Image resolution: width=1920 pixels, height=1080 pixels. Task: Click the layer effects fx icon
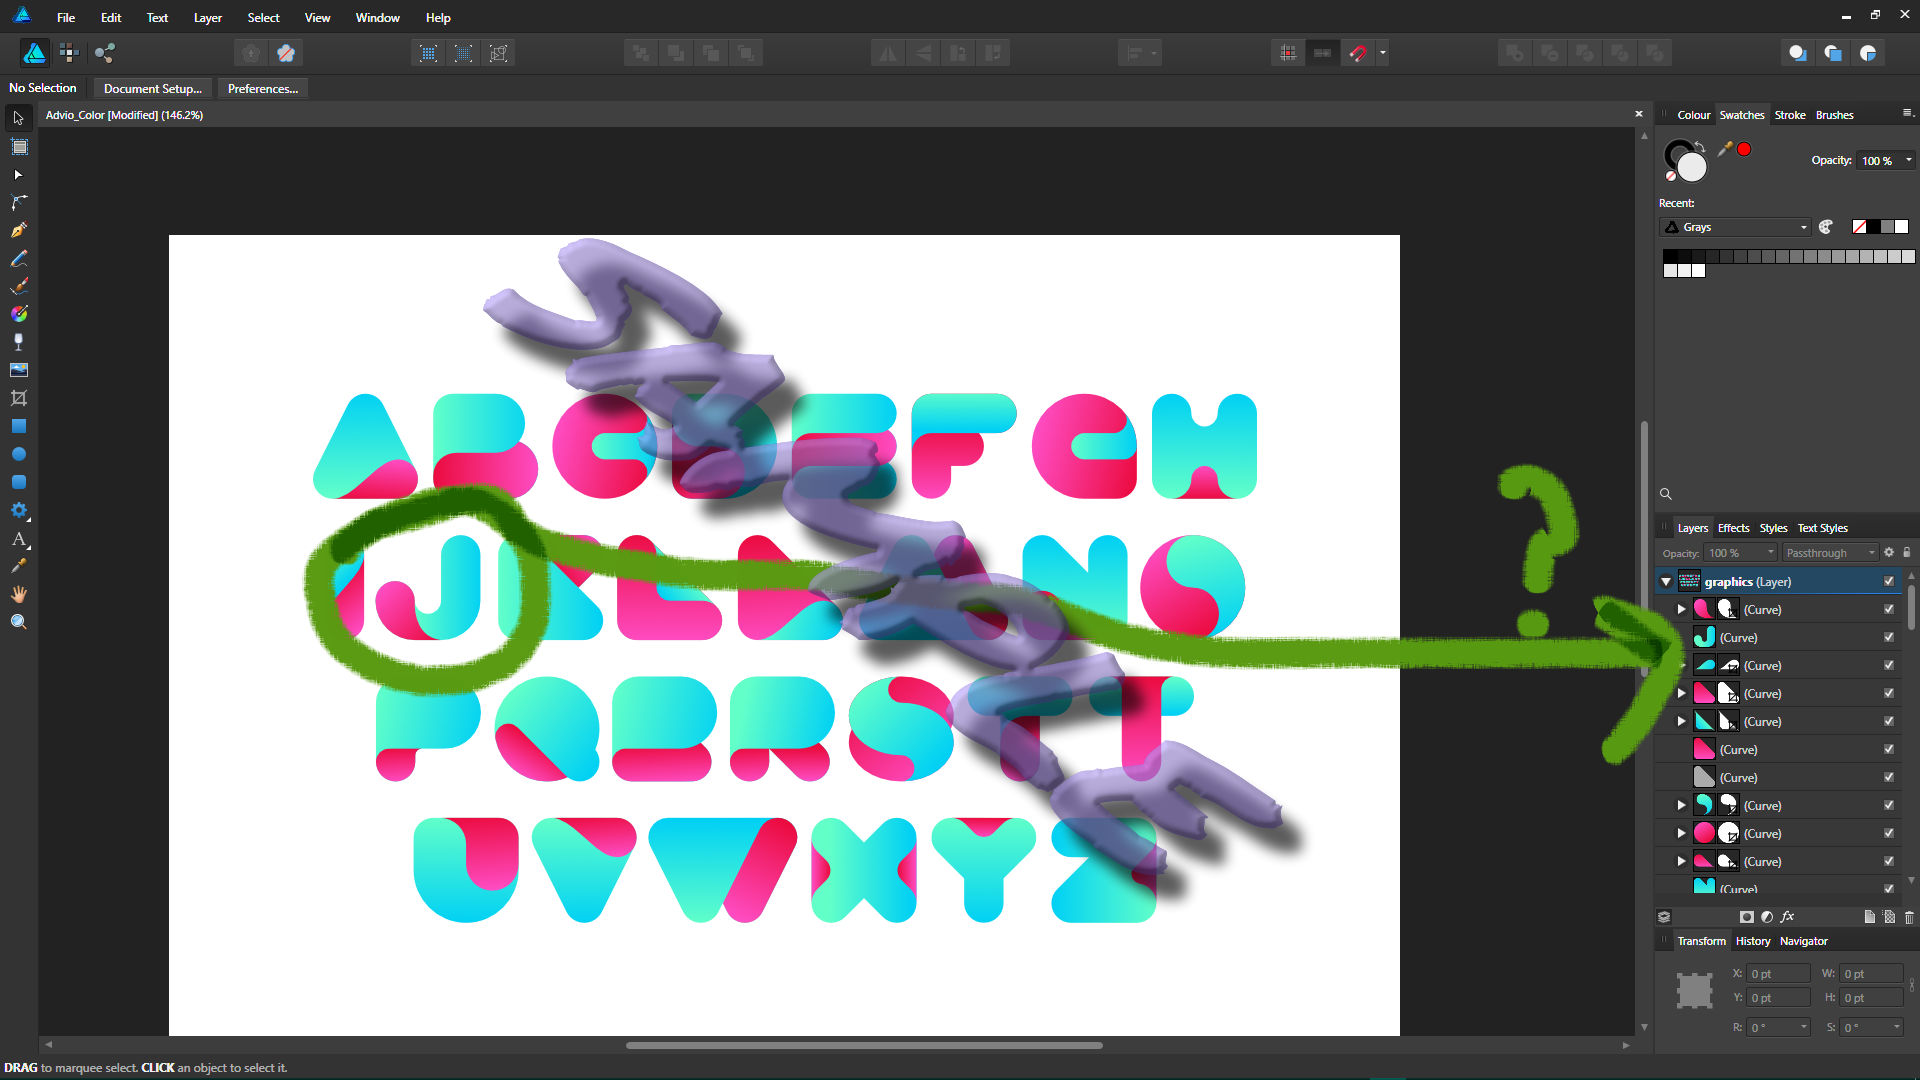coord(1787,917)
